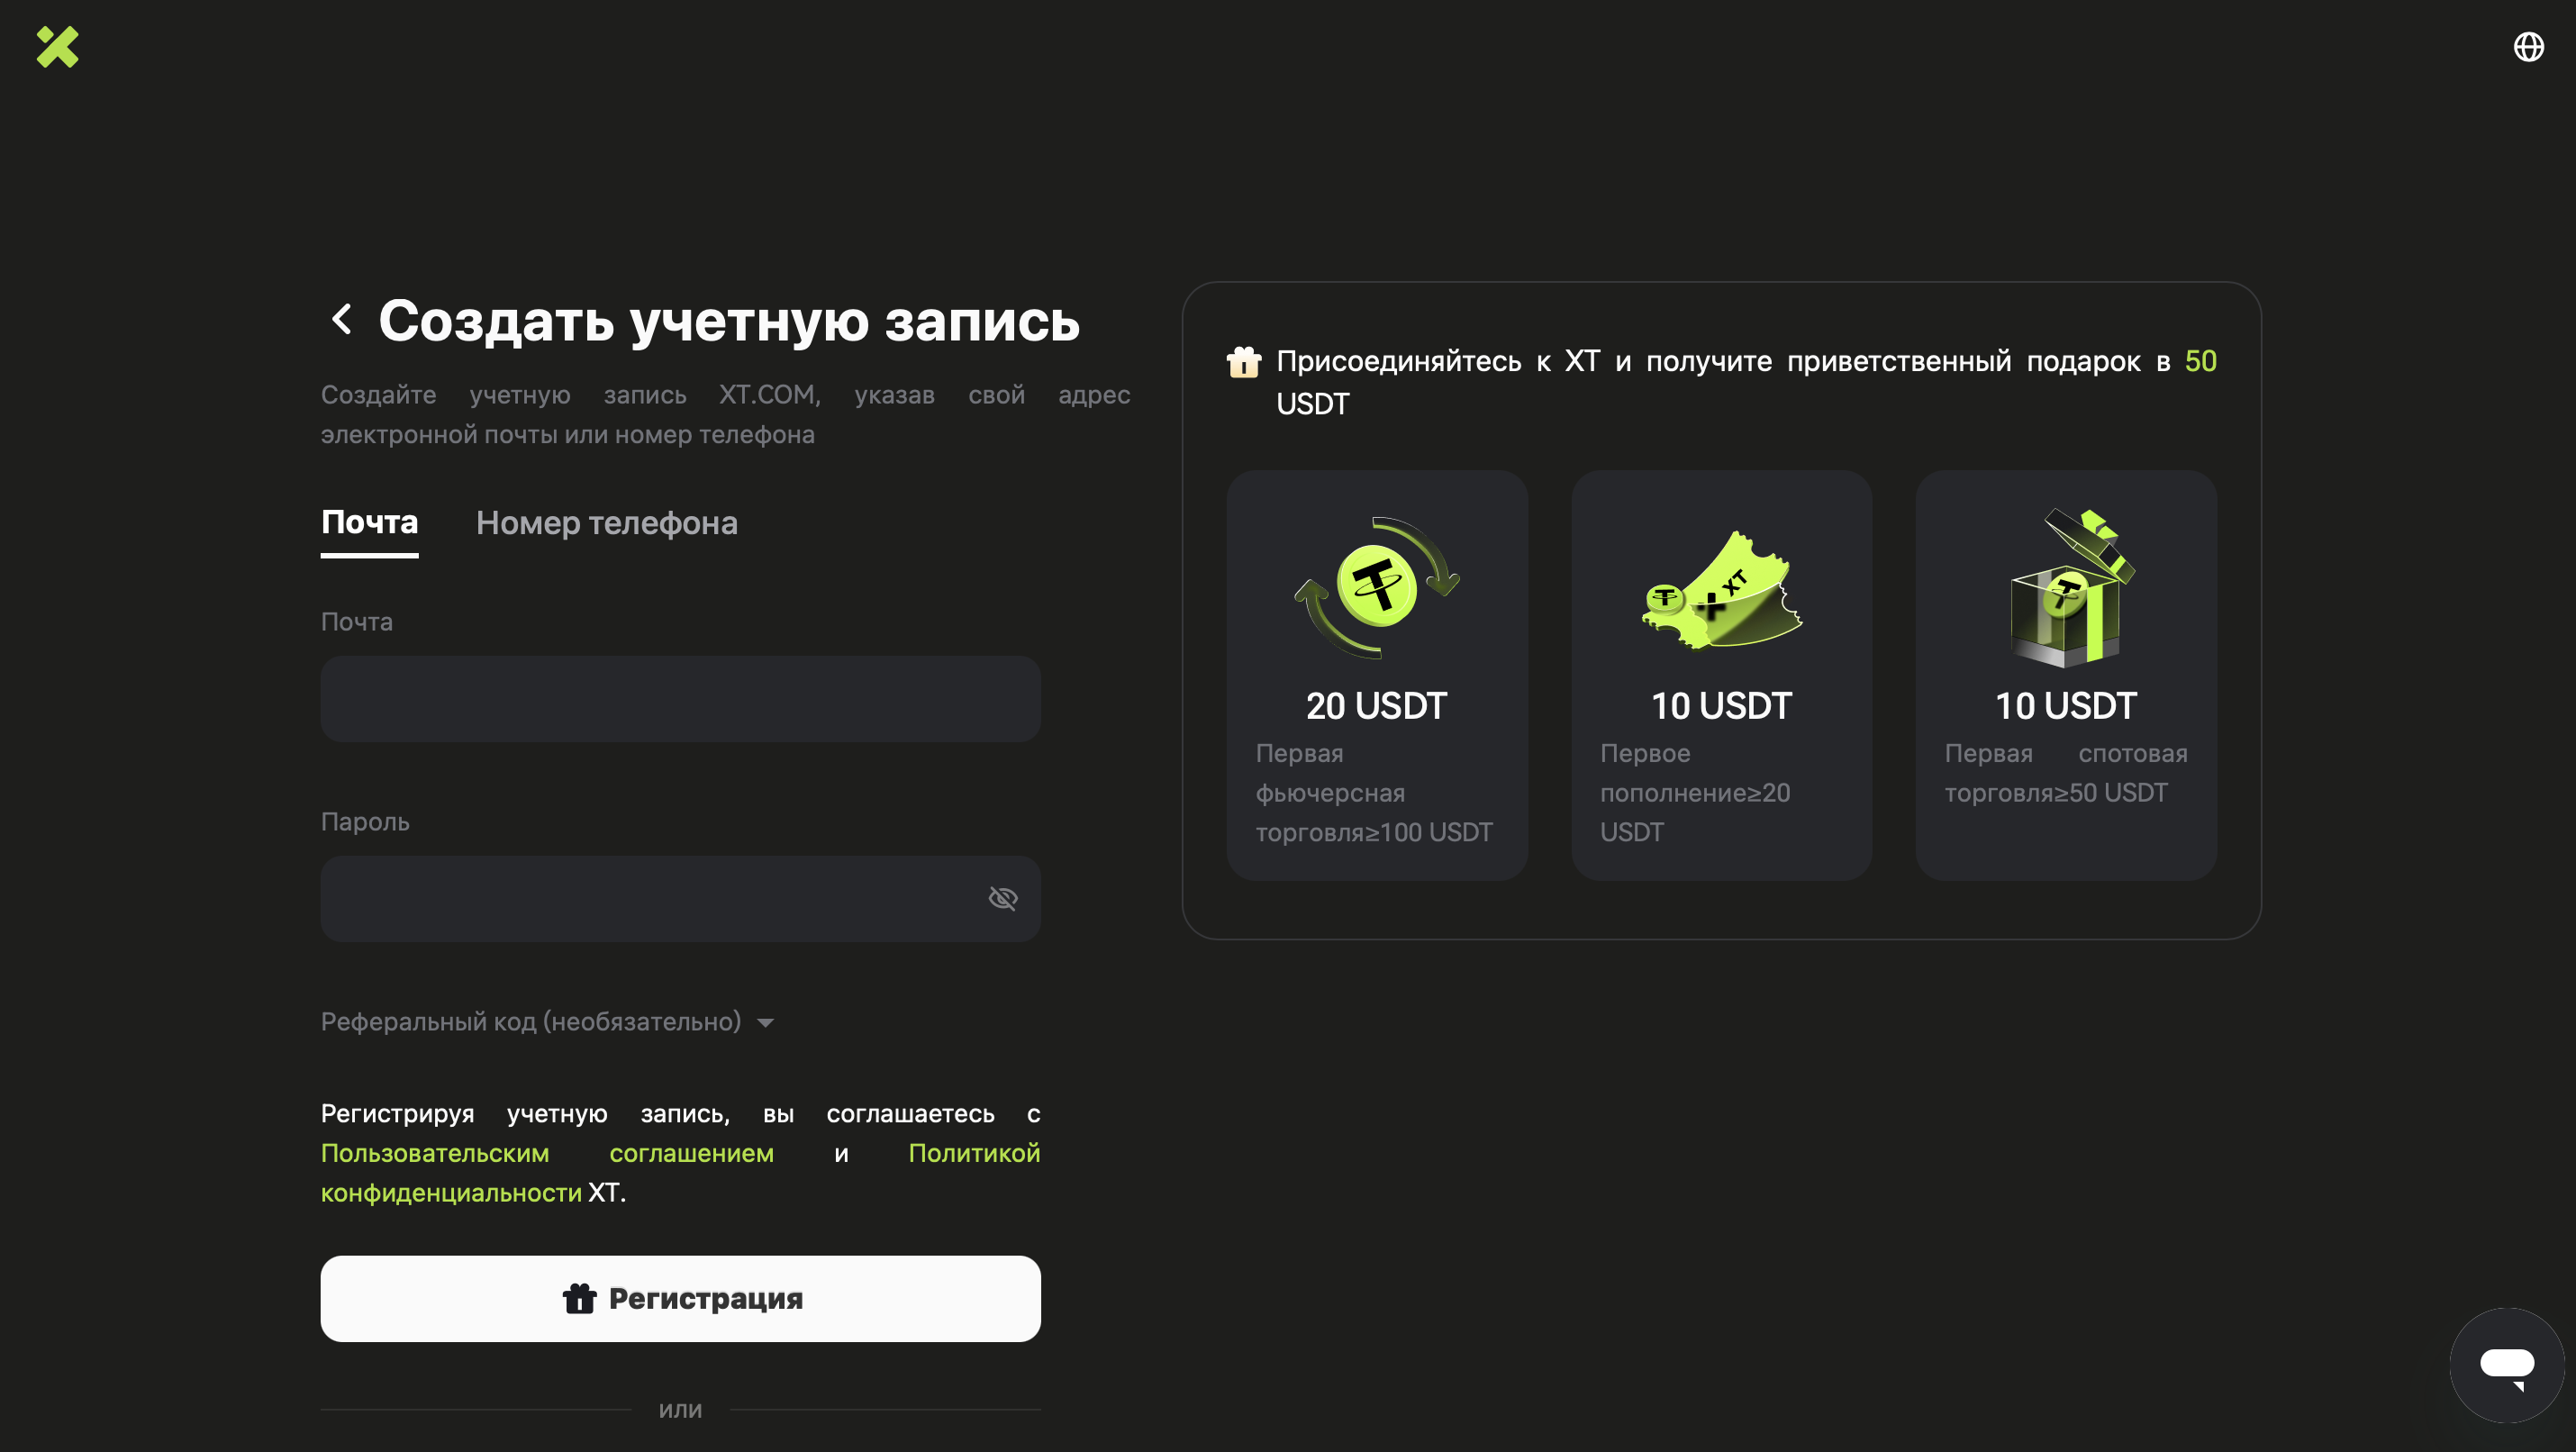Screen dimensions: 2576x1452
Task: Click the 20 USDT futures trading coin icon
Action: (x=1376, y=587)
